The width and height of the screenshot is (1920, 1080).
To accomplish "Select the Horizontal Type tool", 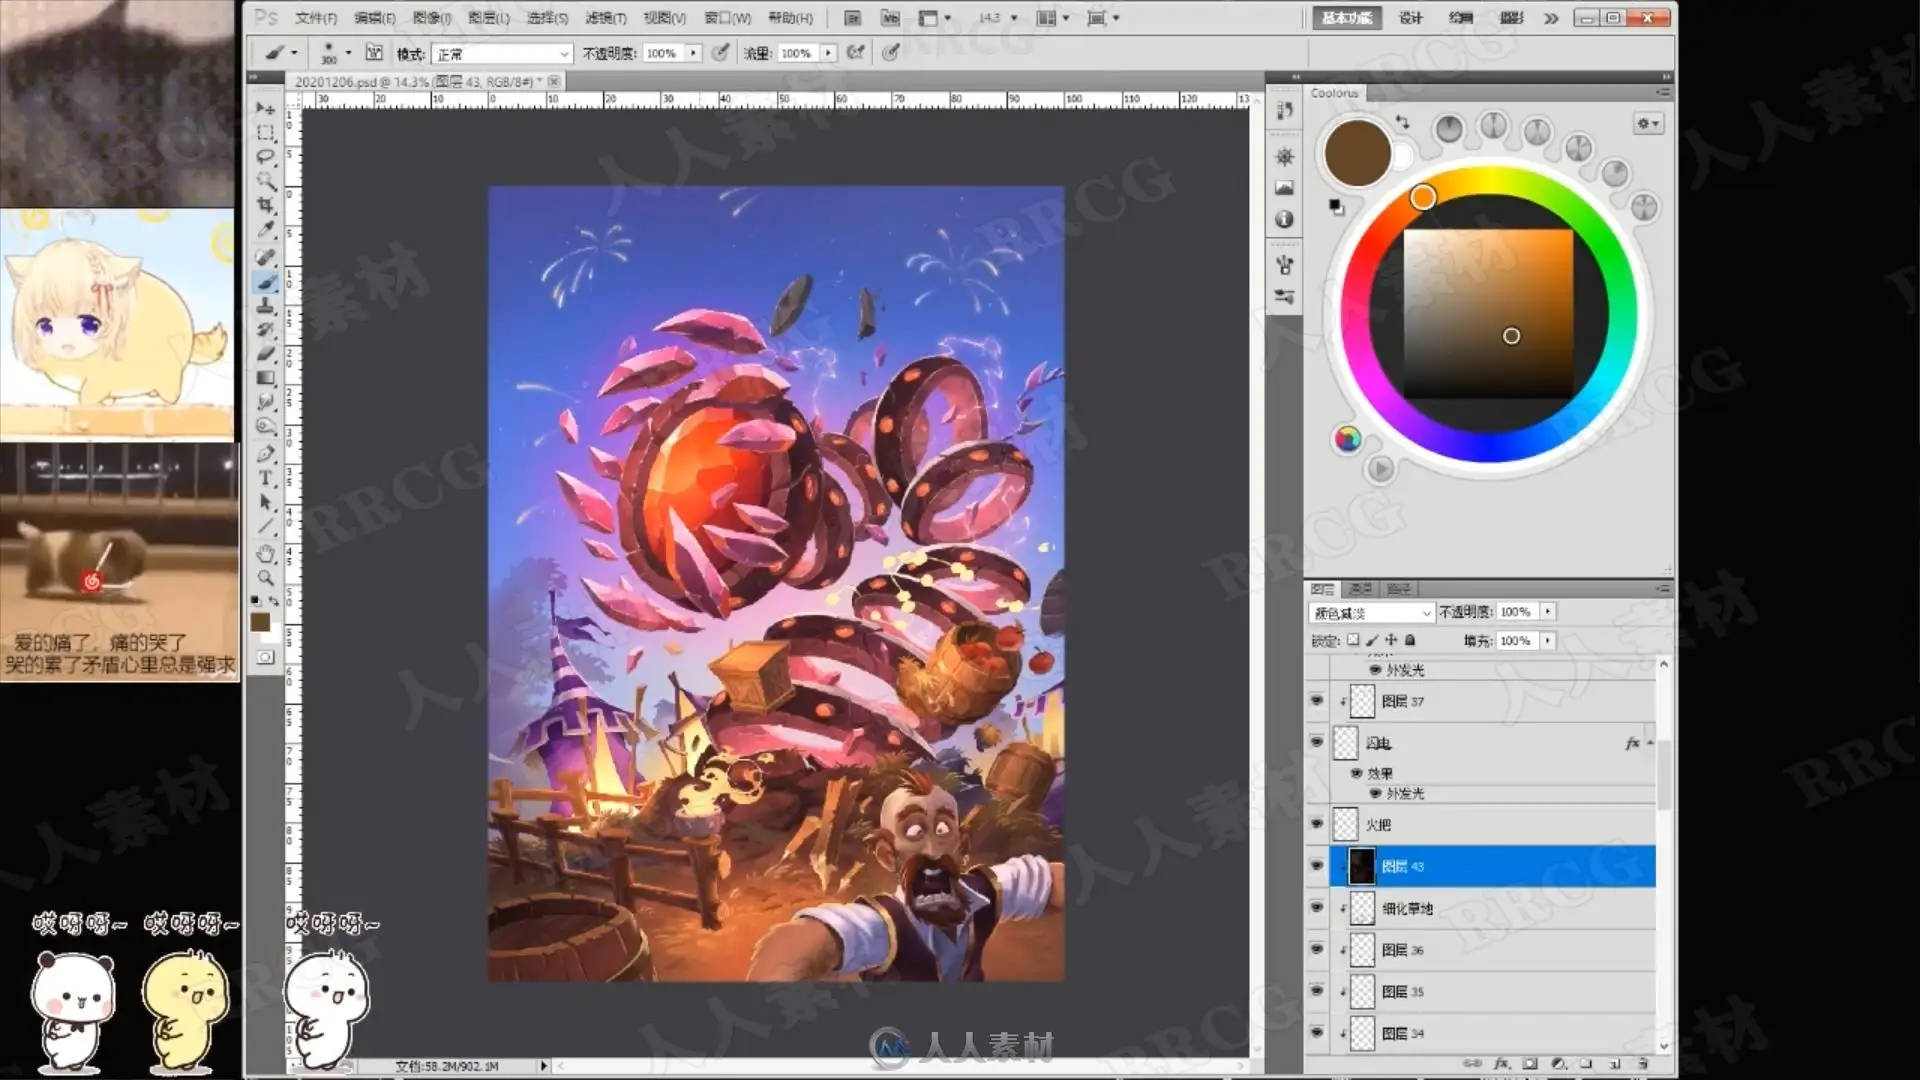I will click(x=265, y=477).
